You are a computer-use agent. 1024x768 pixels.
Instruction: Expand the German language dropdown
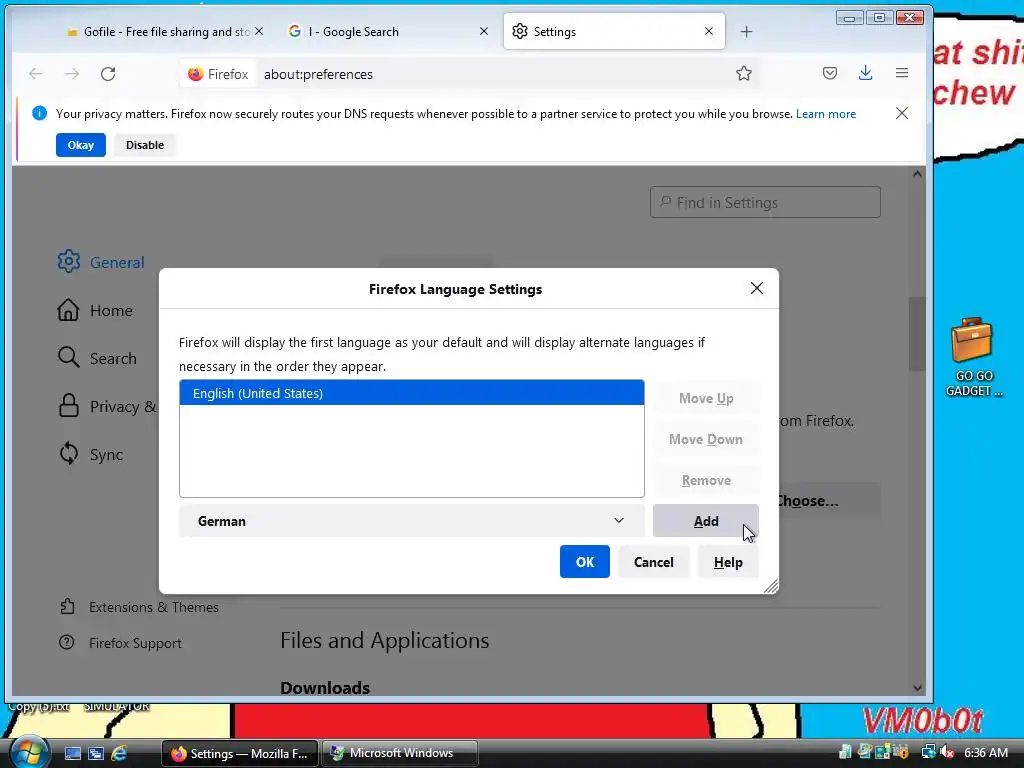(411, 520)
